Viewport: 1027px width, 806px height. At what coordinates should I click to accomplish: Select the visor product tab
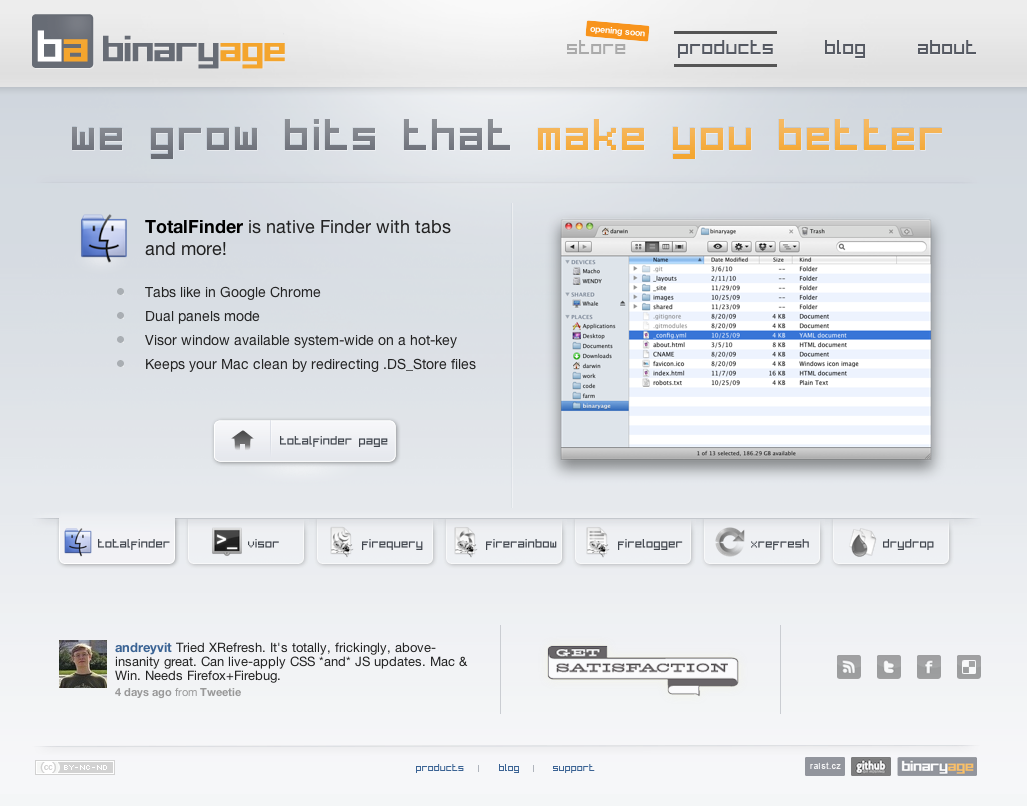pos(246,543)
